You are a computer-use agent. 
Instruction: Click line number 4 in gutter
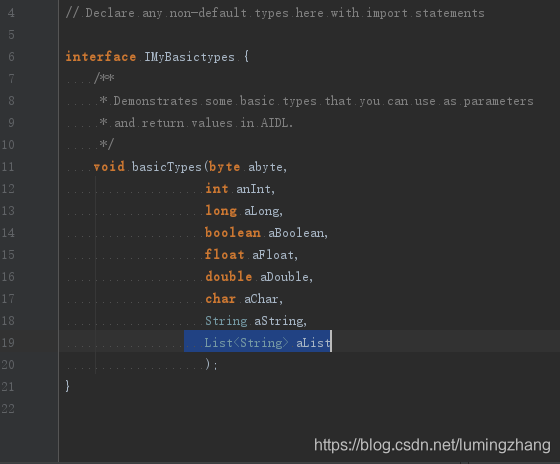click(11, 13)
